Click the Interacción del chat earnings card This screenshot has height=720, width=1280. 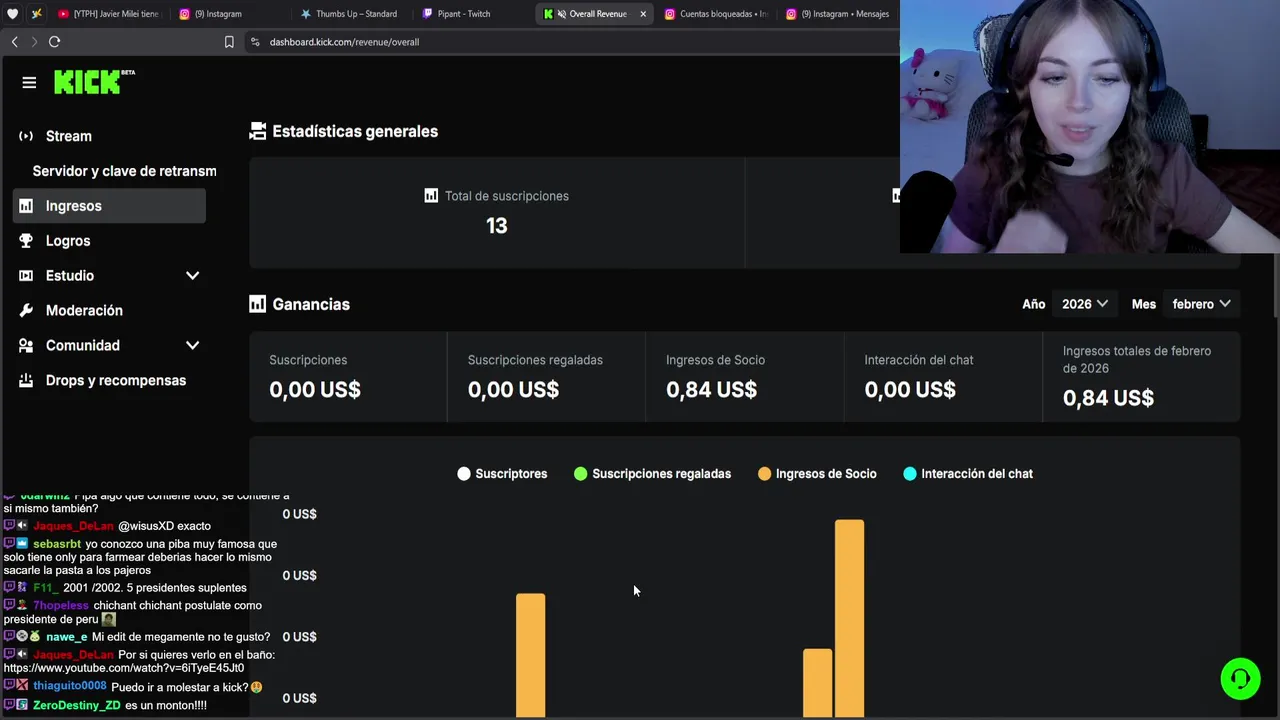pyautogui.click(x=943, y=377)
